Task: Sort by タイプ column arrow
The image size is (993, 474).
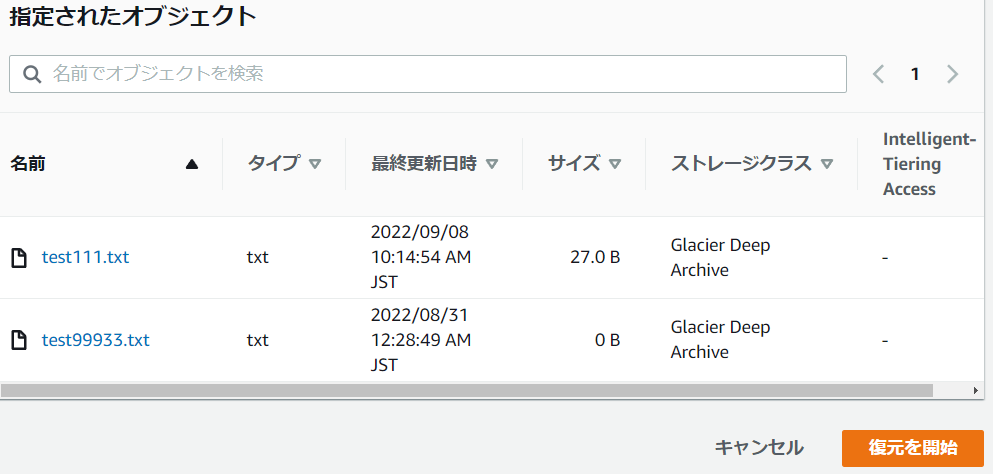Action: coord(315,164)
